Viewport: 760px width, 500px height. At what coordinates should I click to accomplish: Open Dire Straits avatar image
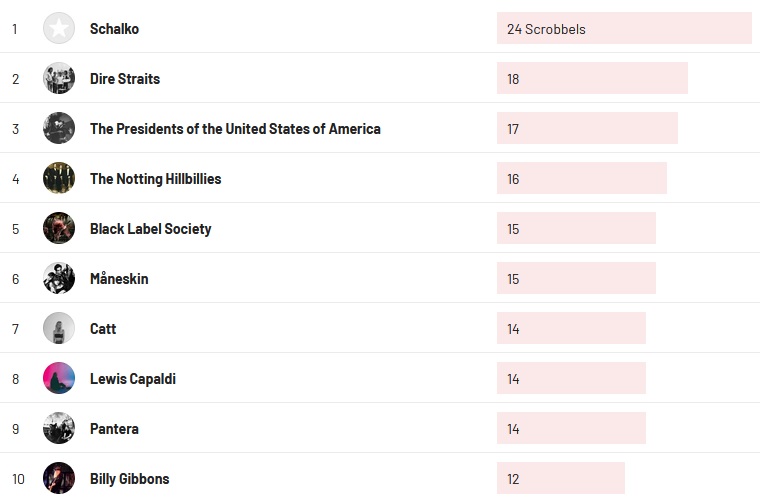59,78
